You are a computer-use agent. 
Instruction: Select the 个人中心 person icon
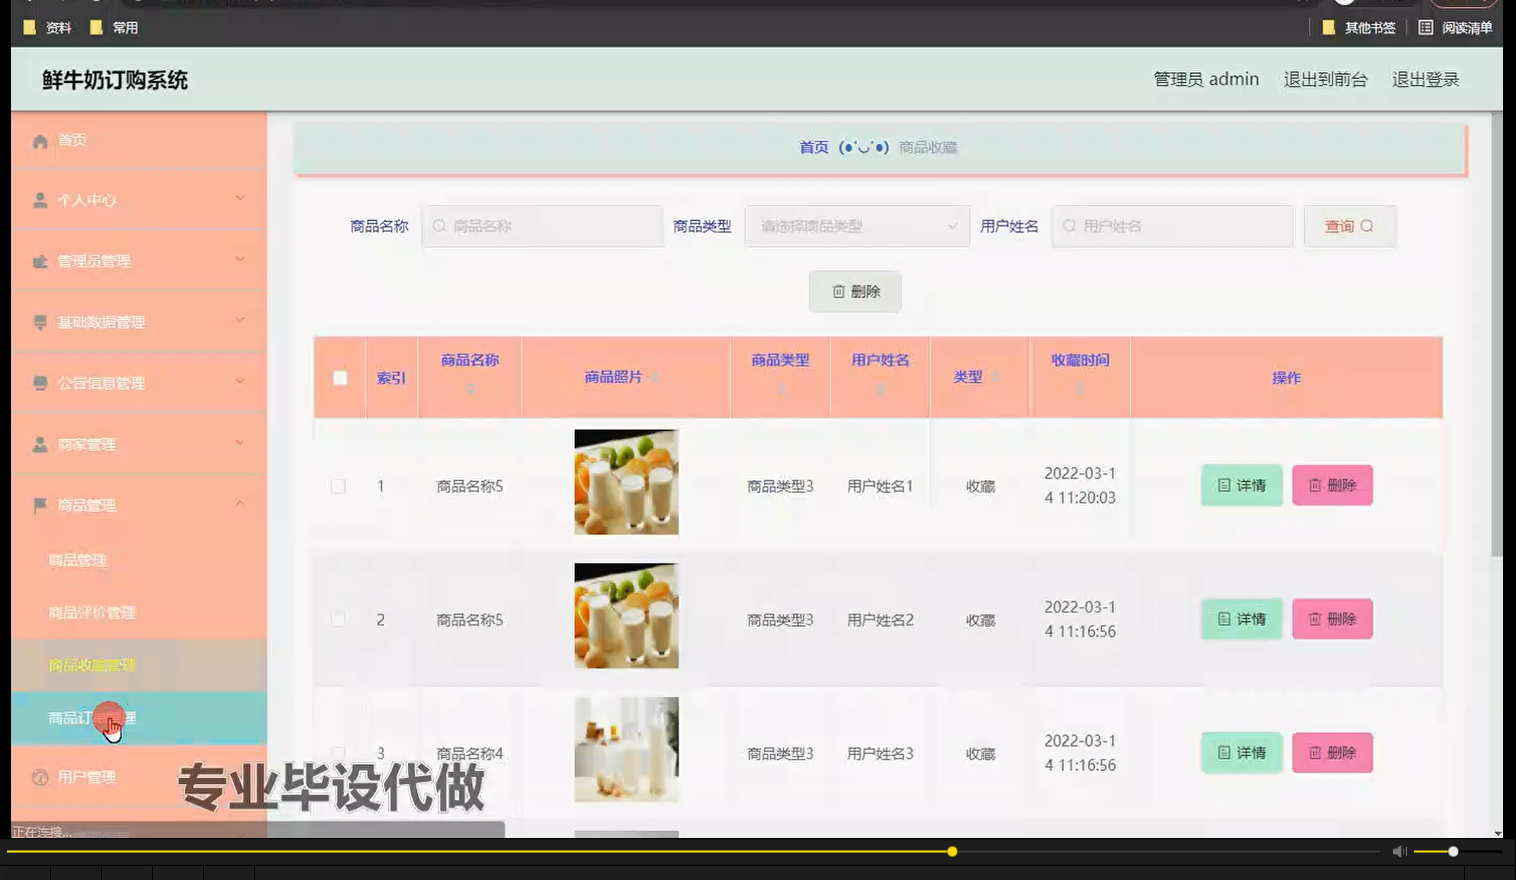pos(39,199)
